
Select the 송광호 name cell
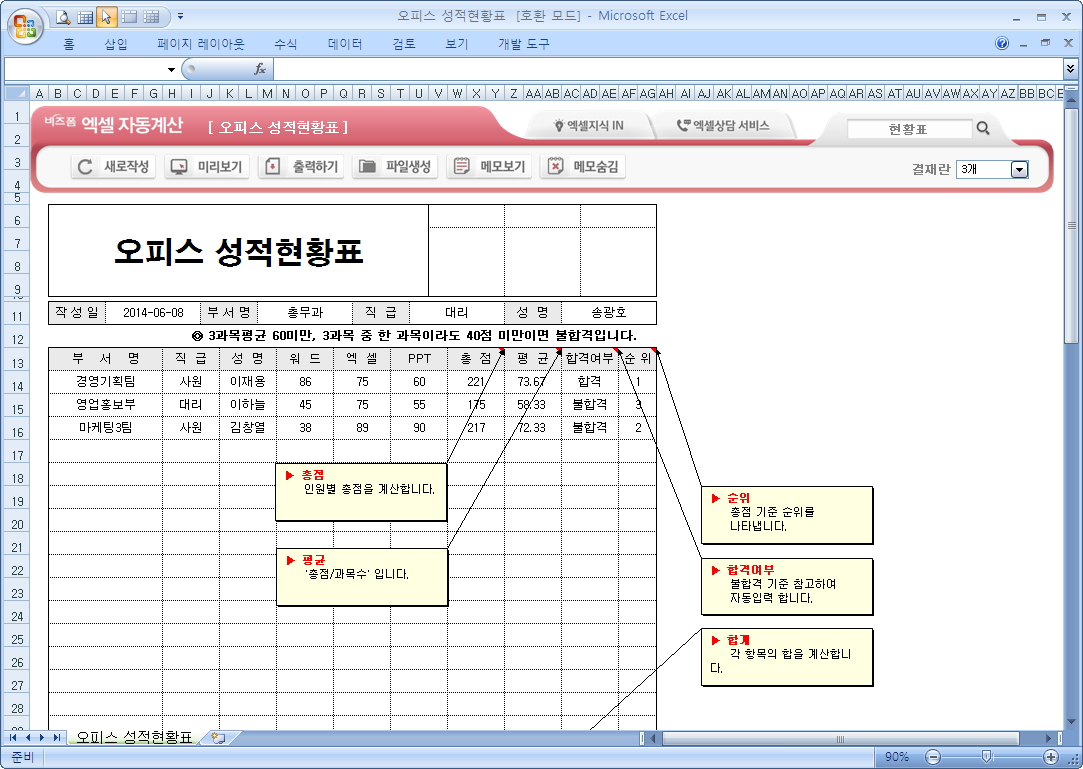coord(608,312)
